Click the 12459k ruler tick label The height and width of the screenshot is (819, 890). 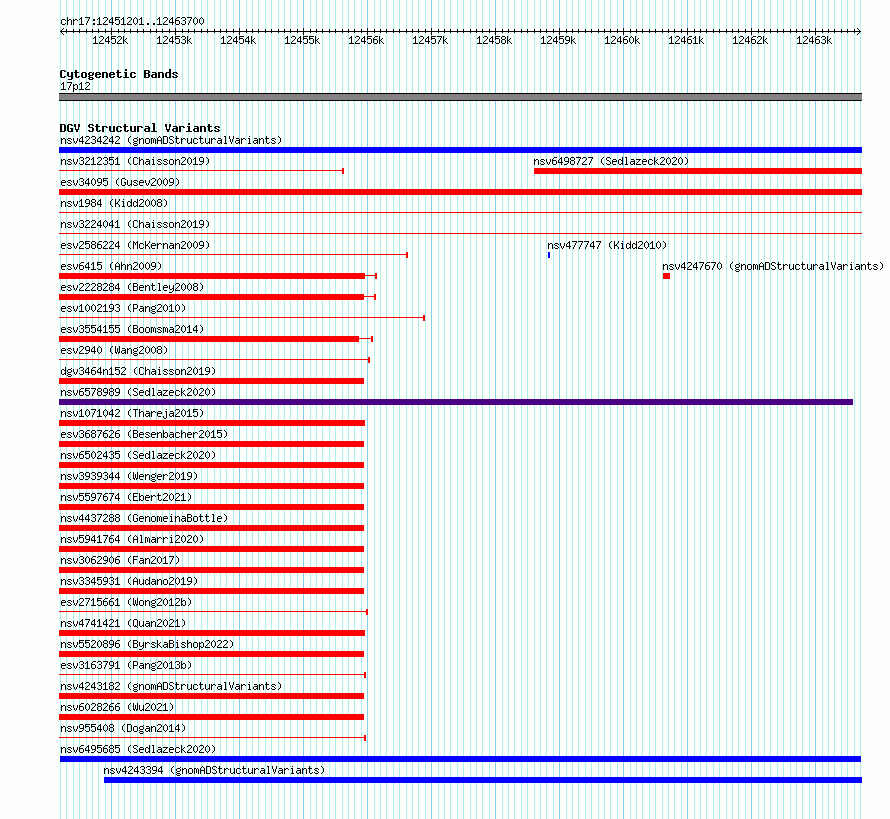558,40
